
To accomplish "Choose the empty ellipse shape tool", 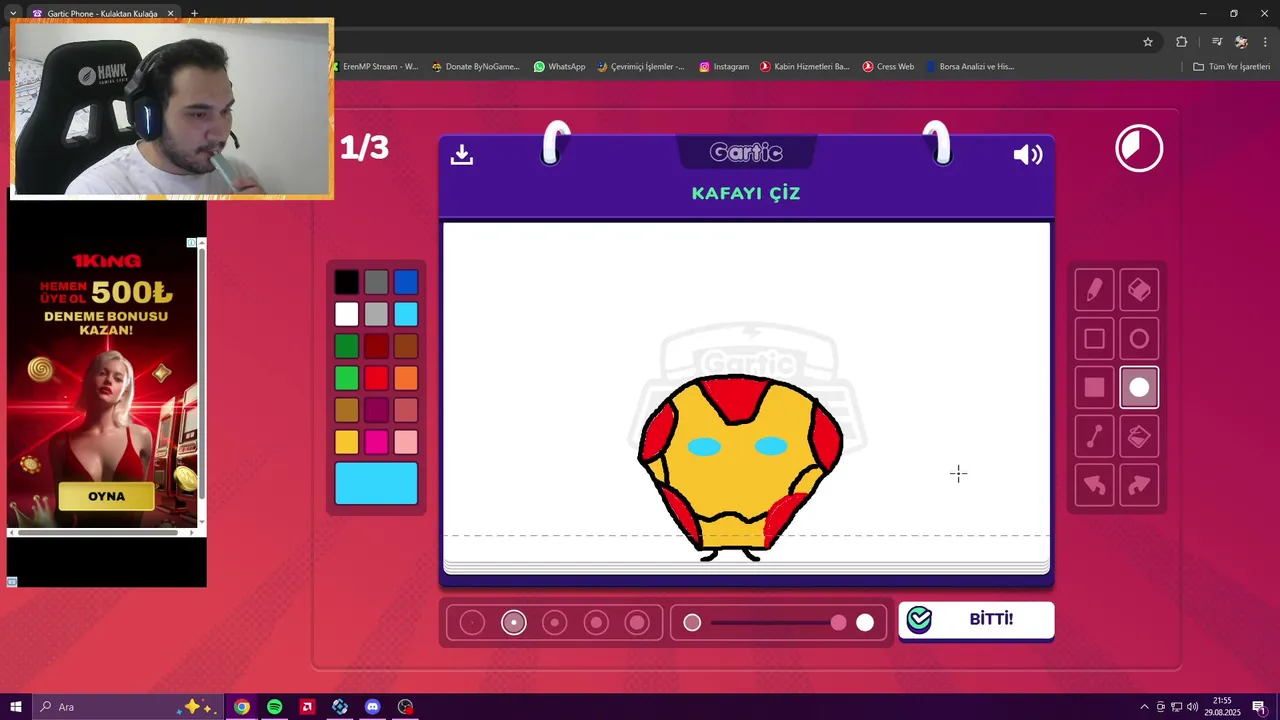I will click(x=1139, y=339).
